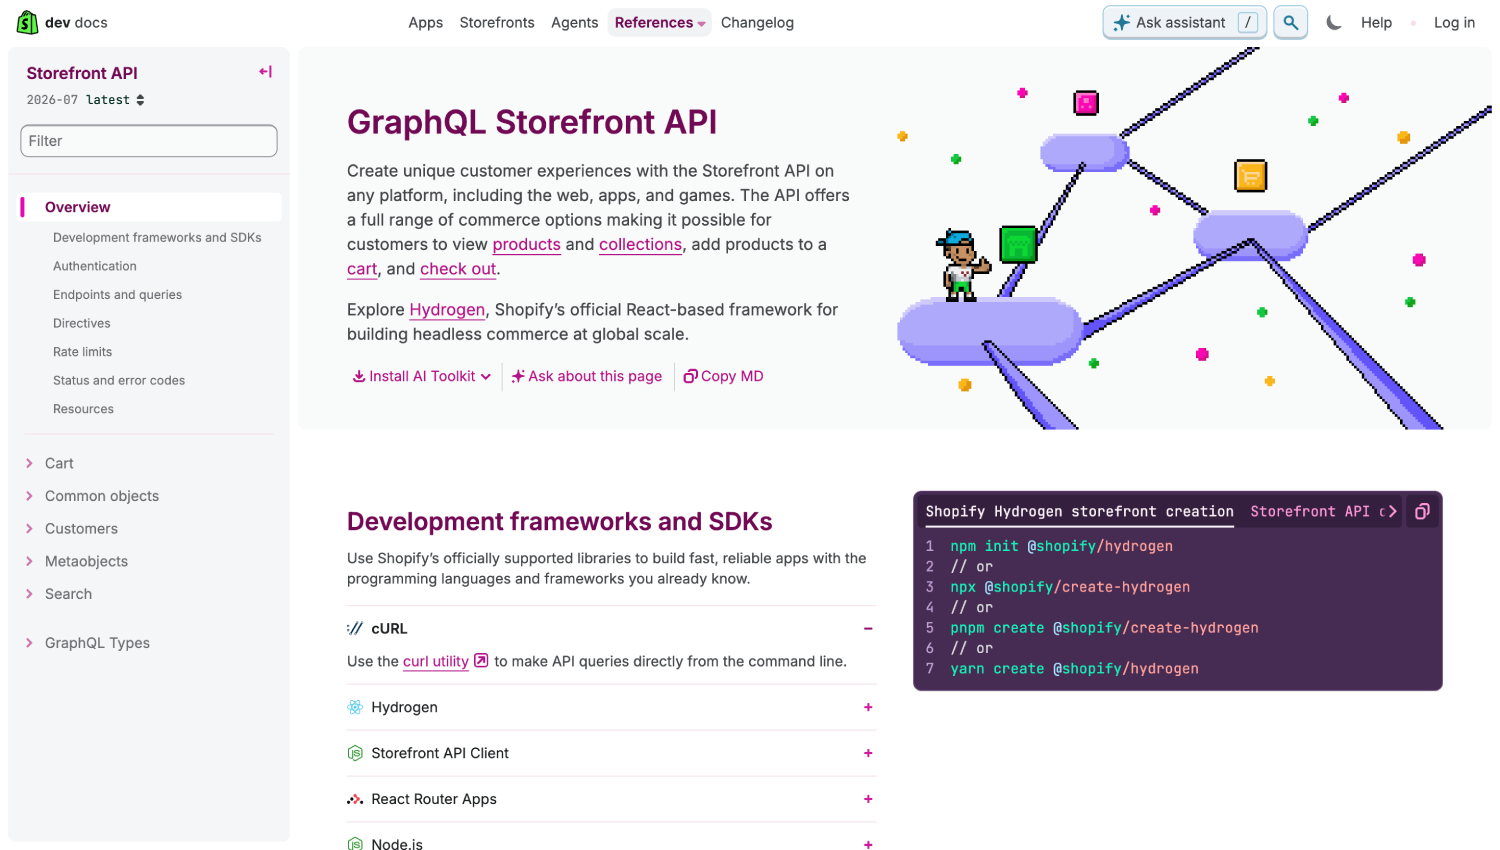Click the copy icon beside Copy MD
This screenshot has width=1500, height=850.
click(690, 376)
